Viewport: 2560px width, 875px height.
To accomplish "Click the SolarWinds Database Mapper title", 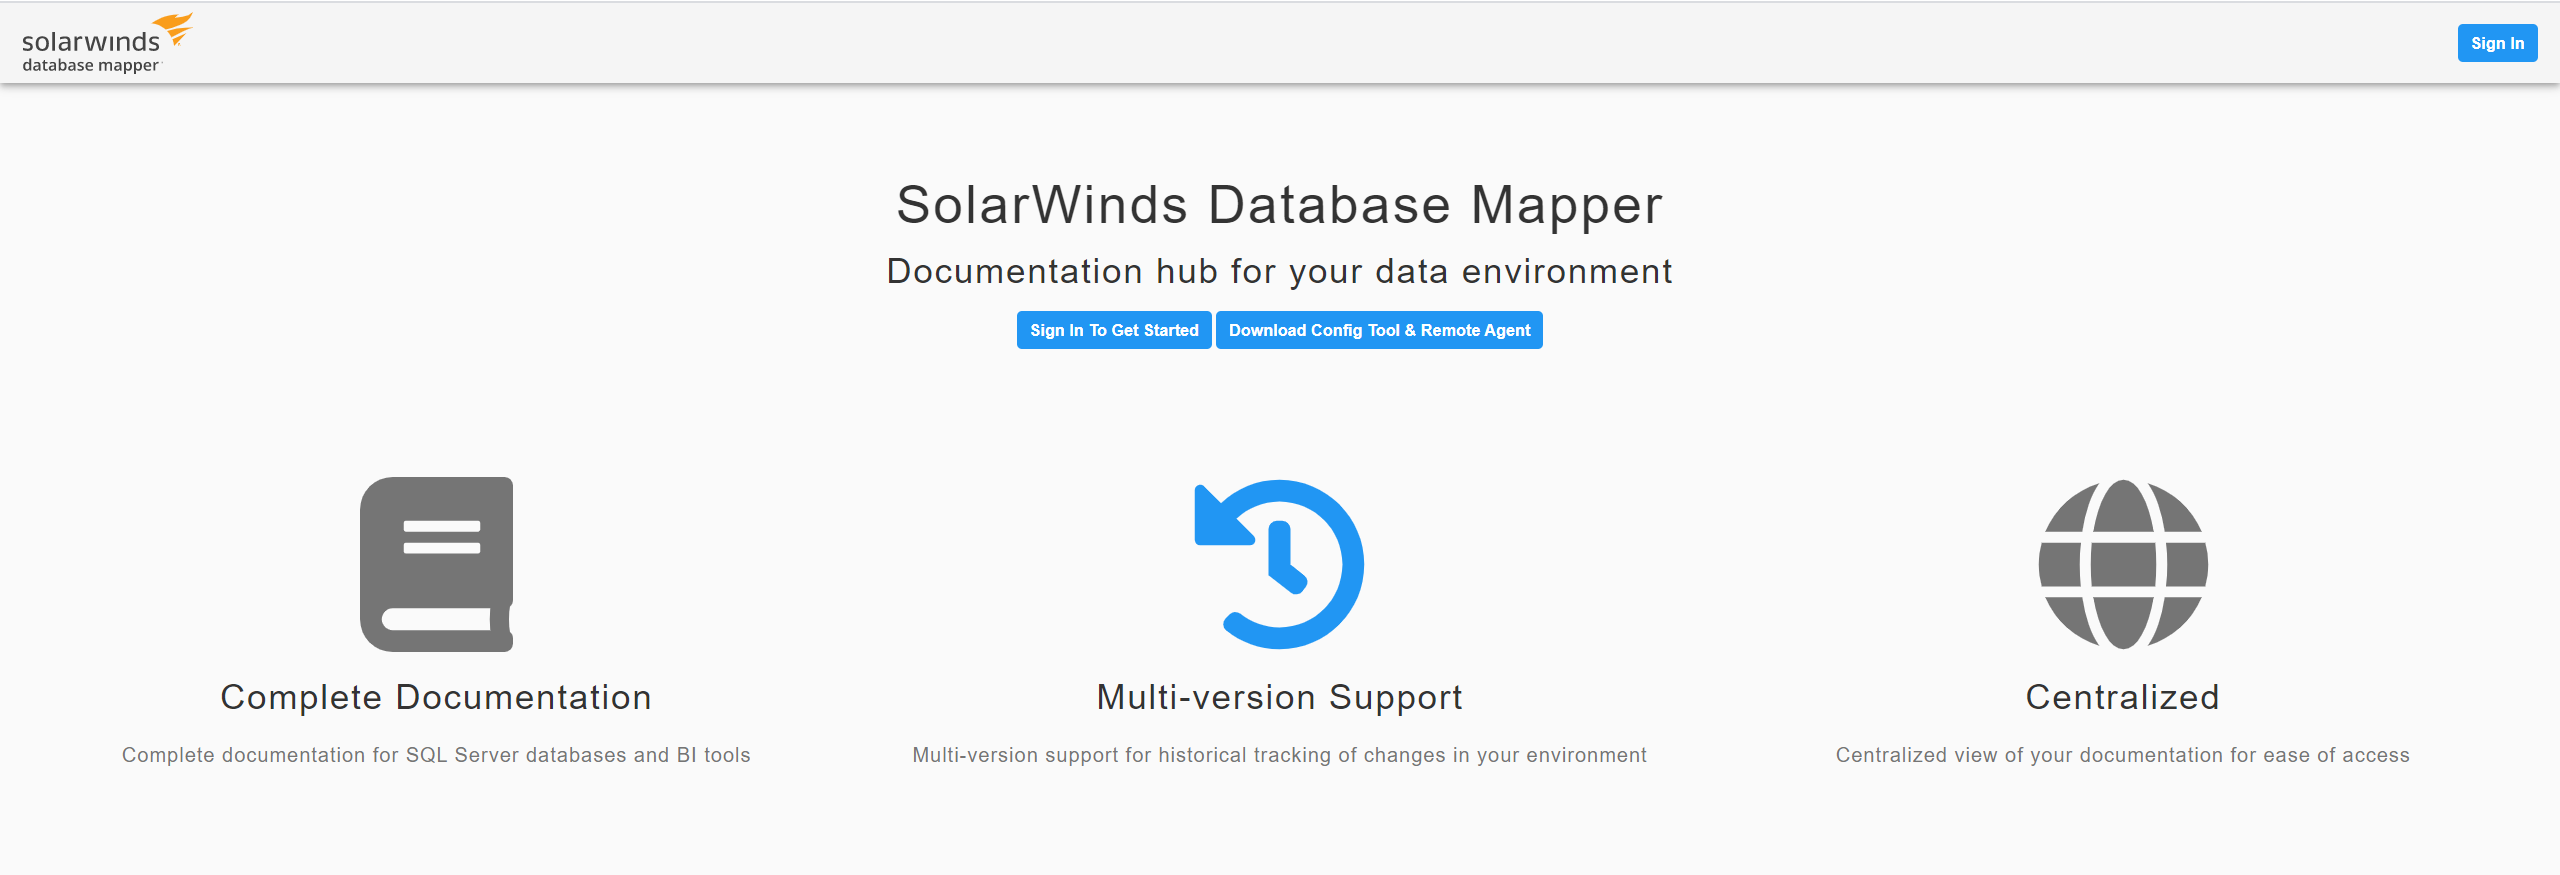I will (1279, 205).
